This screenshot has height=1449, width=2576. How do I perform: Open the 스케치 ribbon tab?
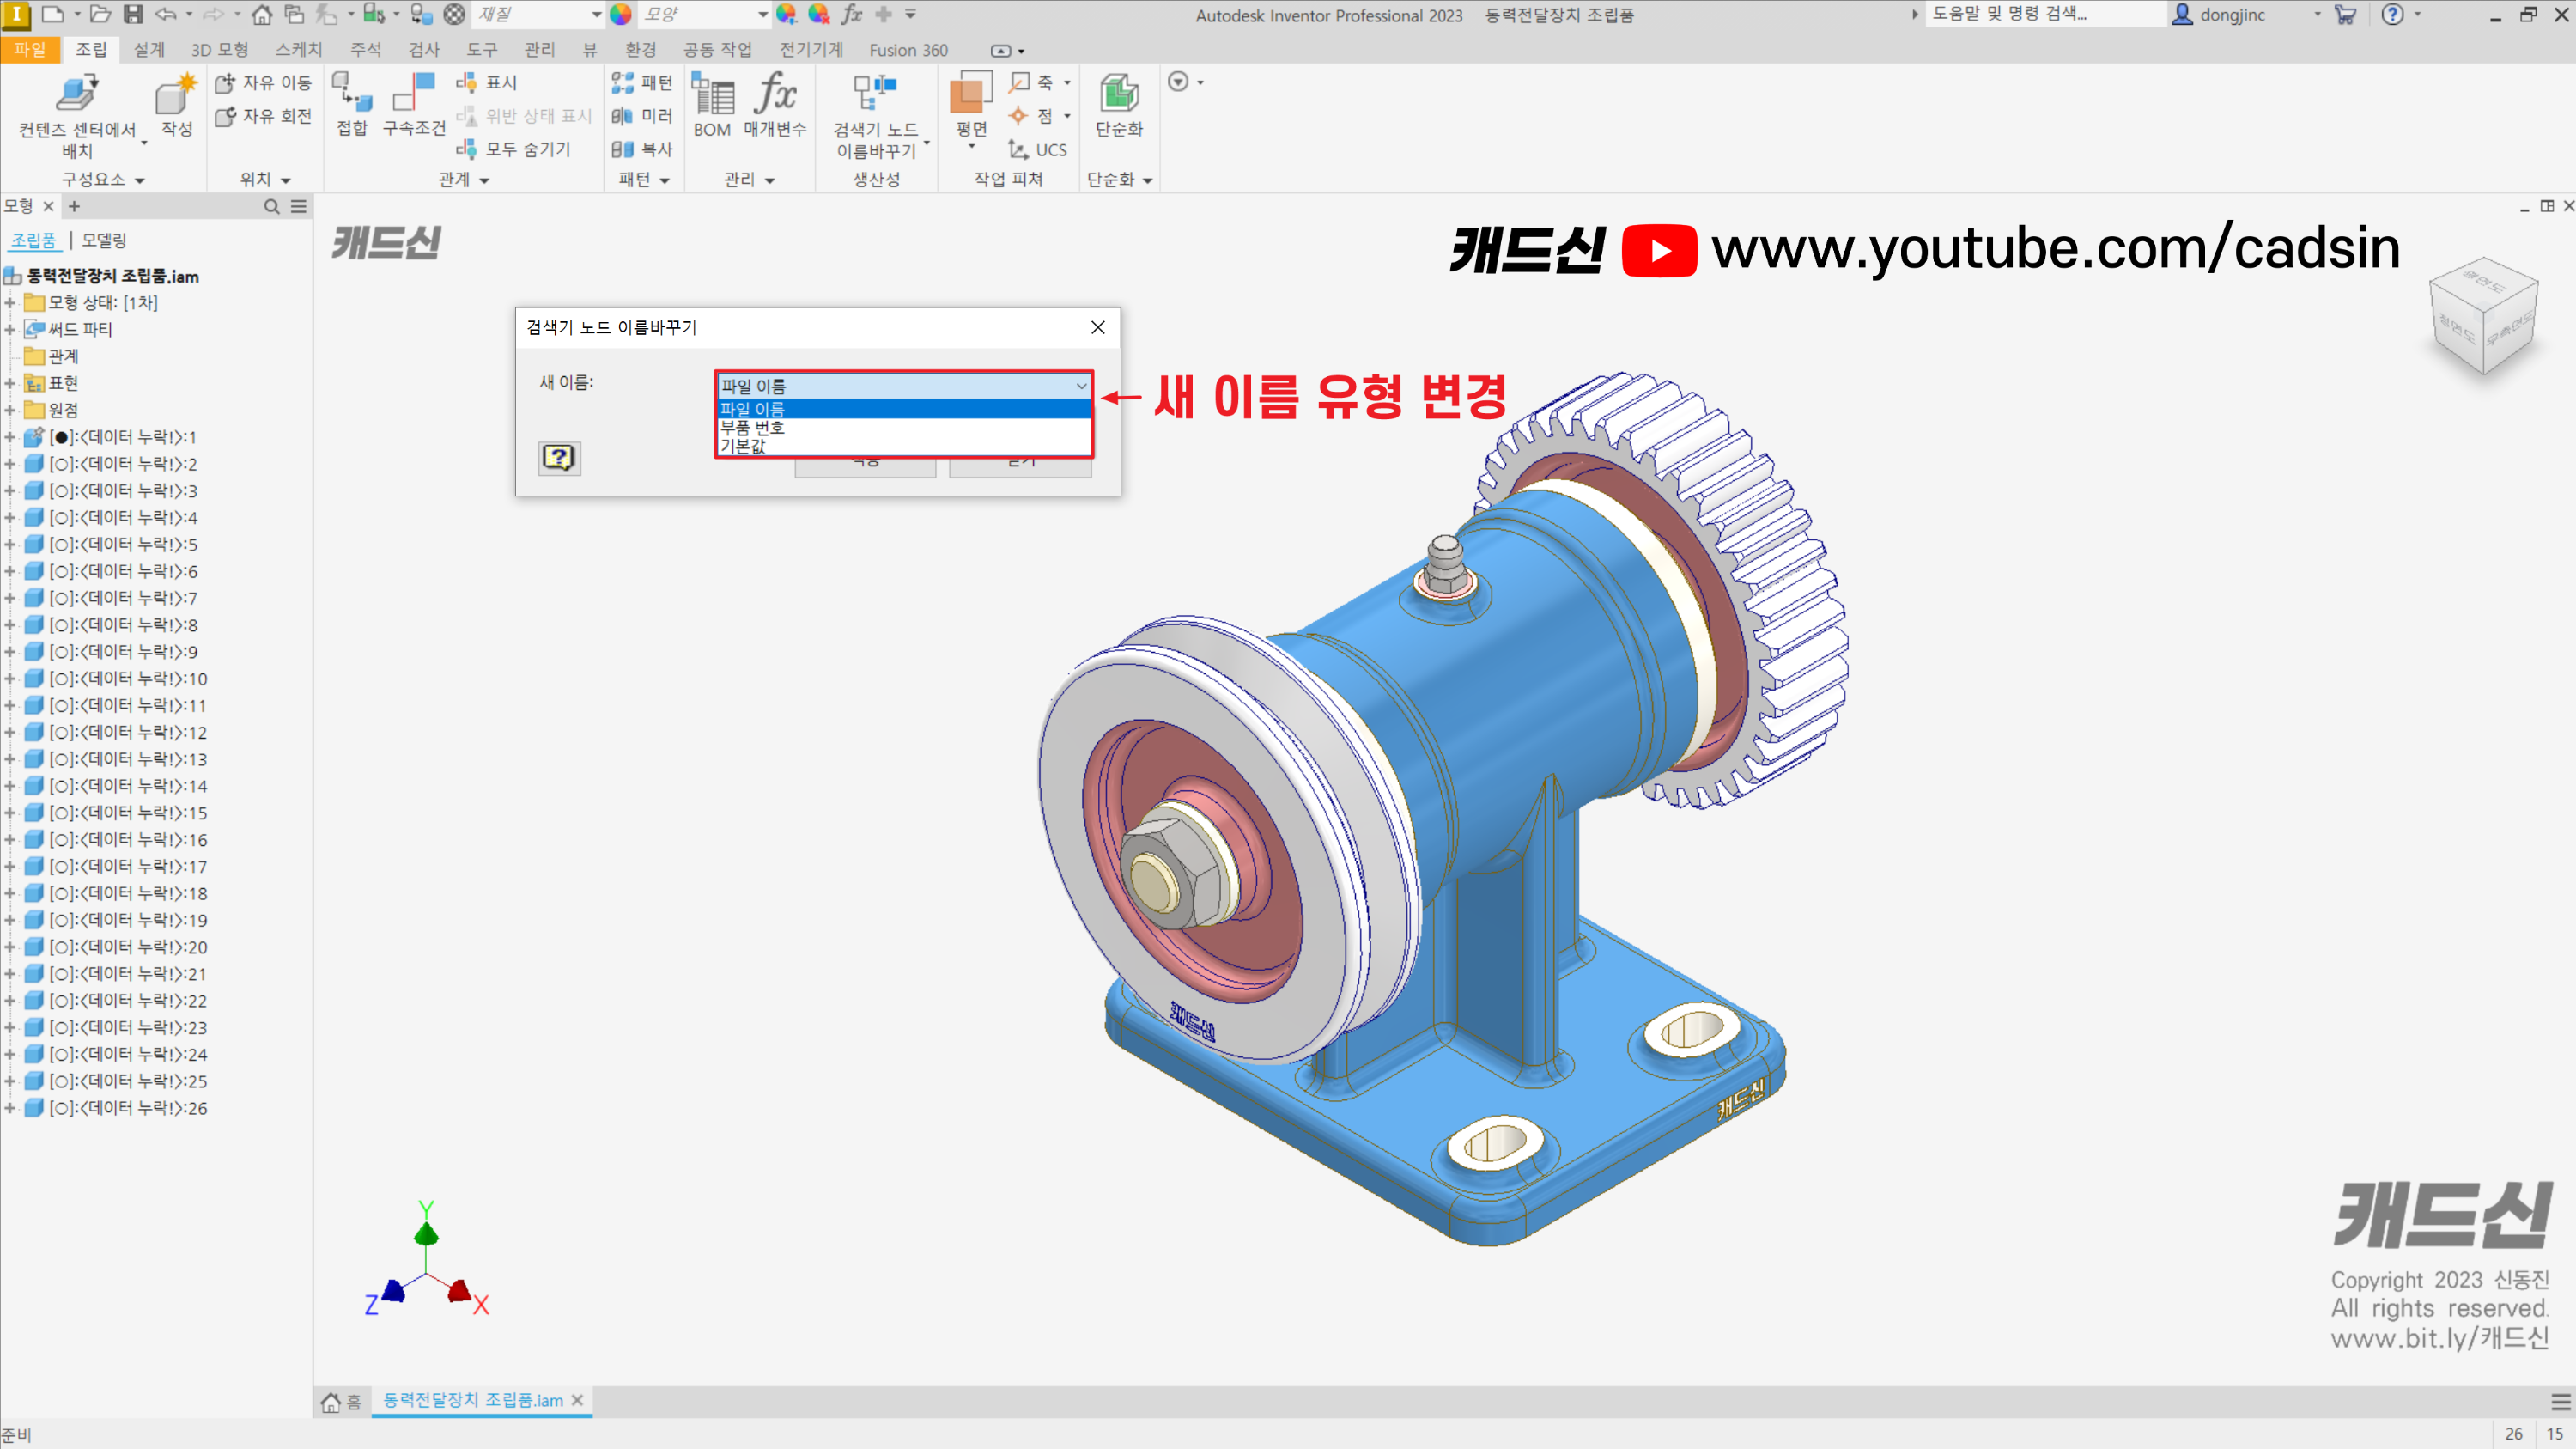[299, 49]
